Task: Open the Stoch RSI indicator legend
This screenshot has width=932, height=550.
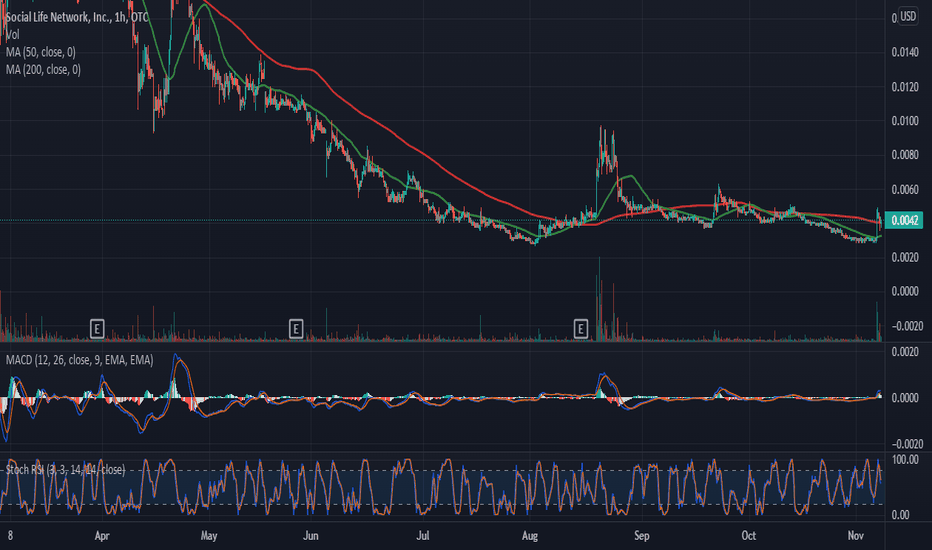Action: tap(65, 470)
